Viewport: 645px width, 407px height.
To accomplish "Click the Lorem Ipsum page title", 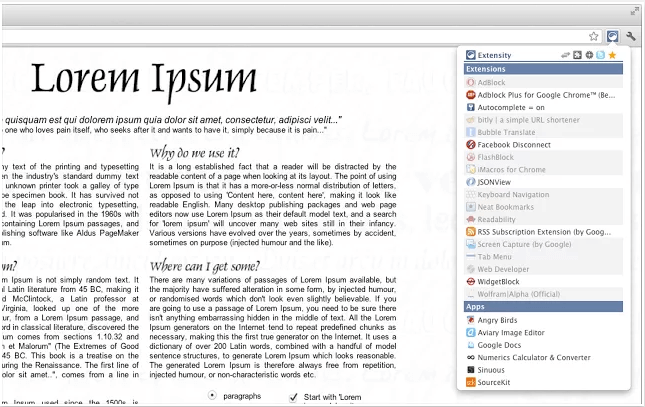I will (144, 80).
